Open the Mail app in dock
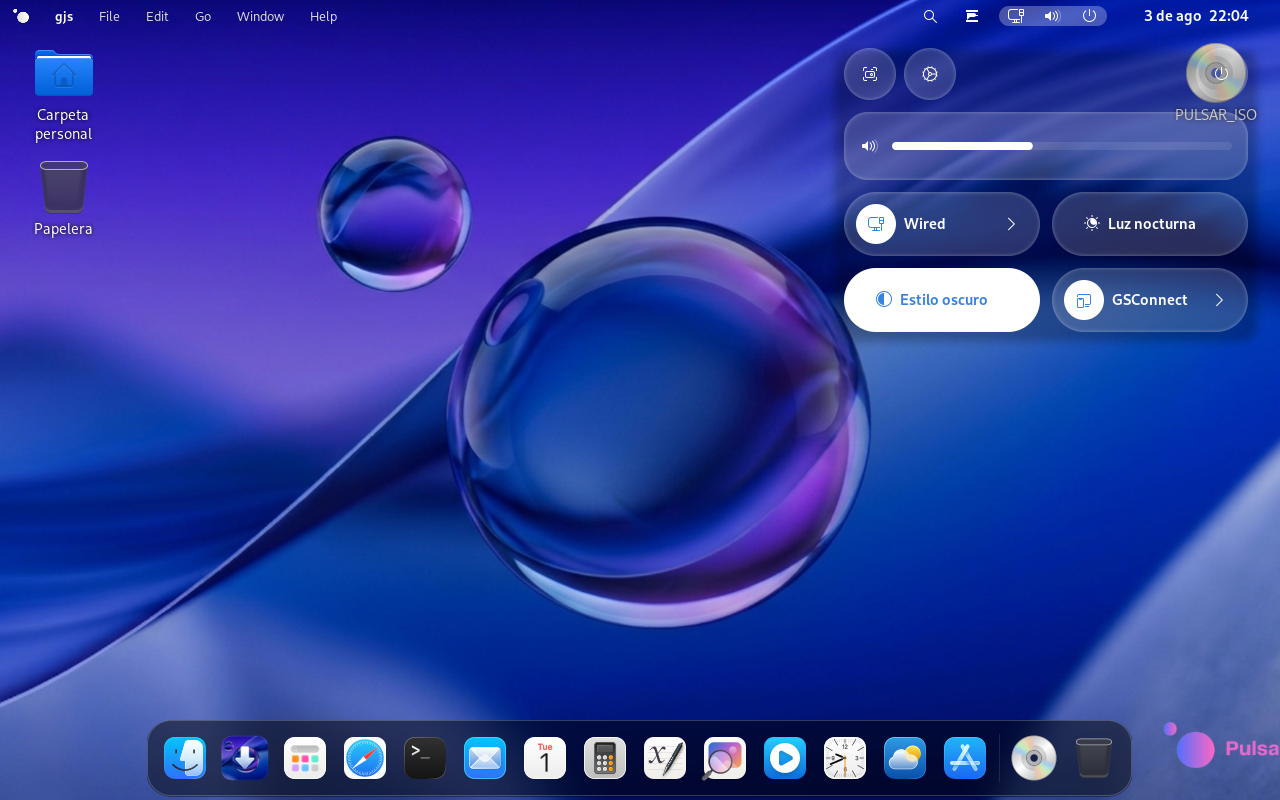The image size is (1280, 800). pos(485,758)
